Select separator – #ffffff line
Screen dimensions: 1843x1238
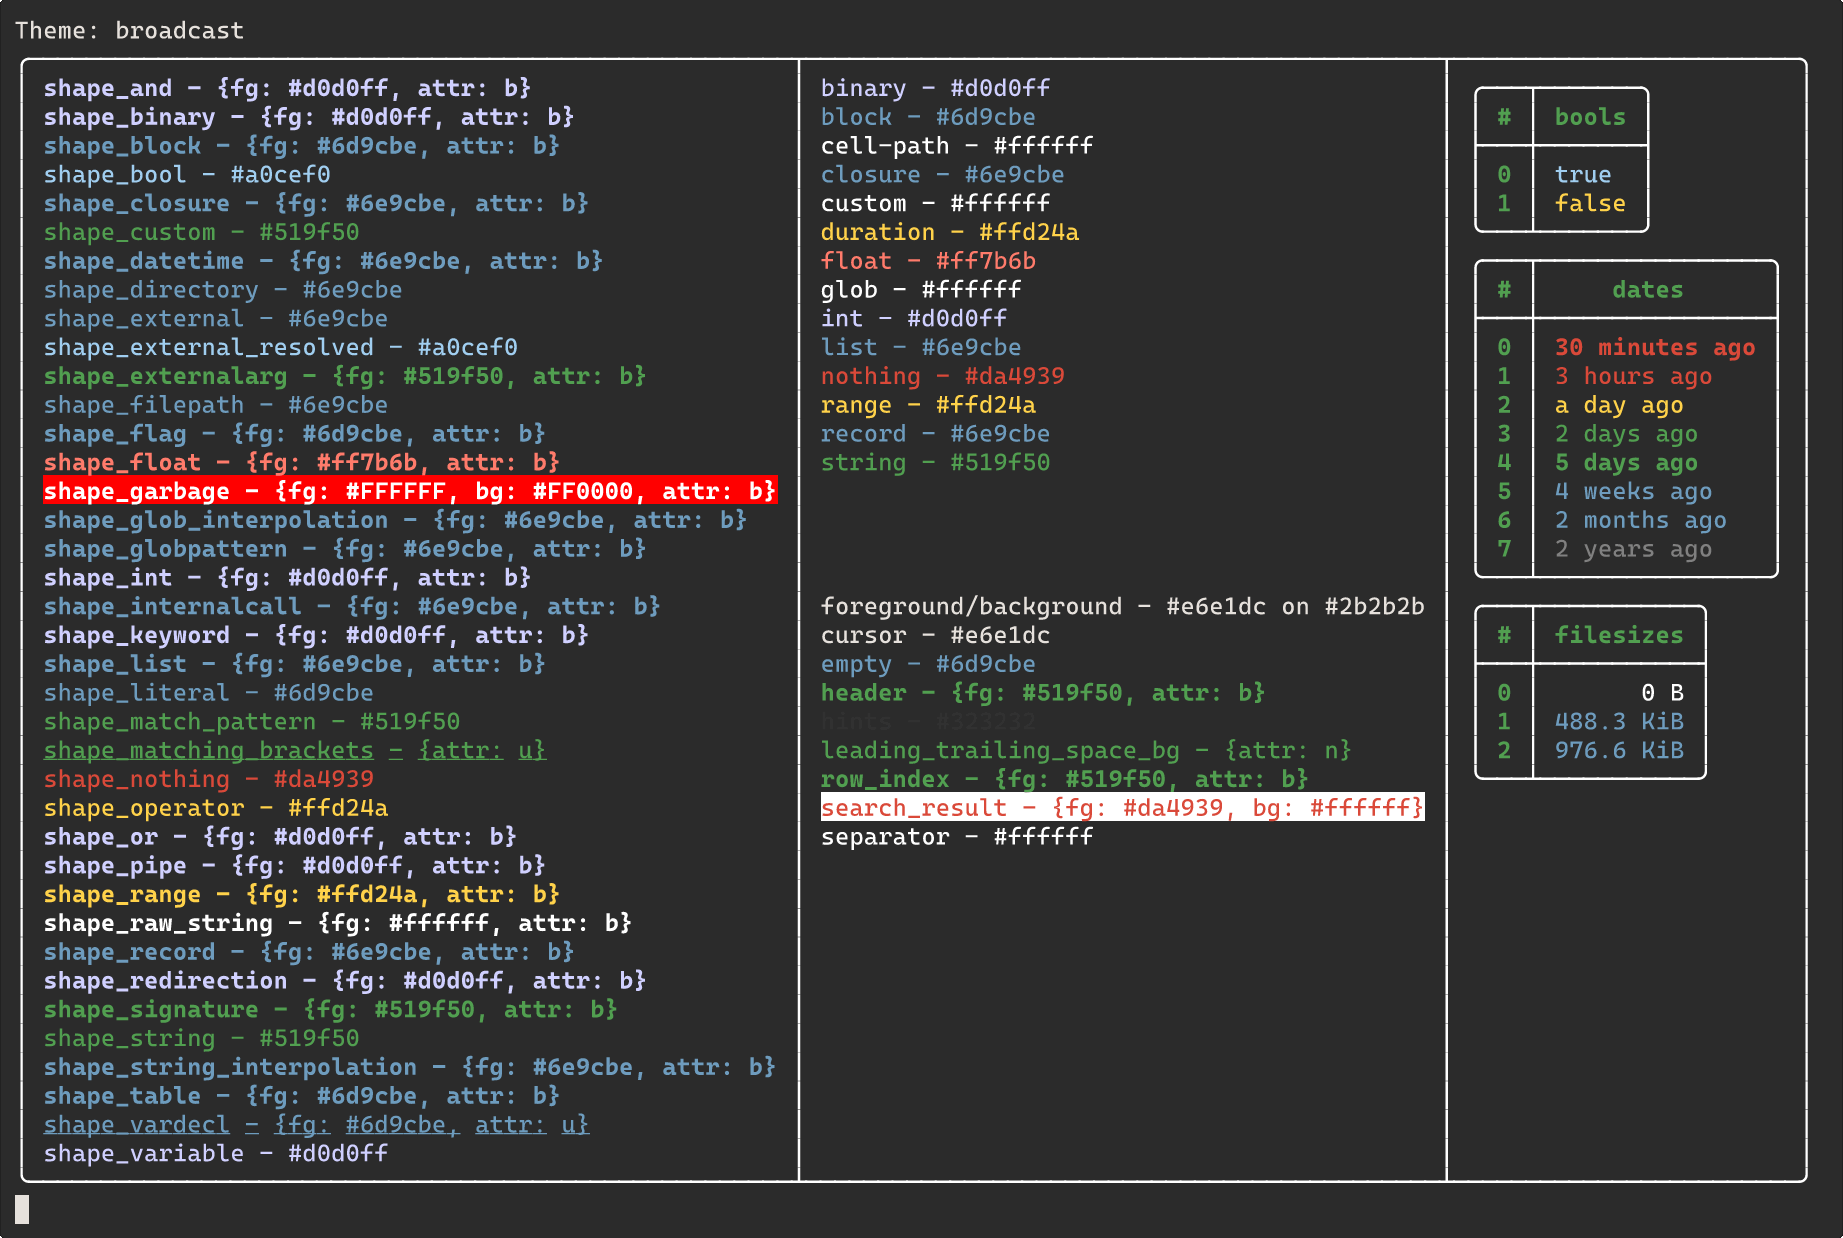957,837
